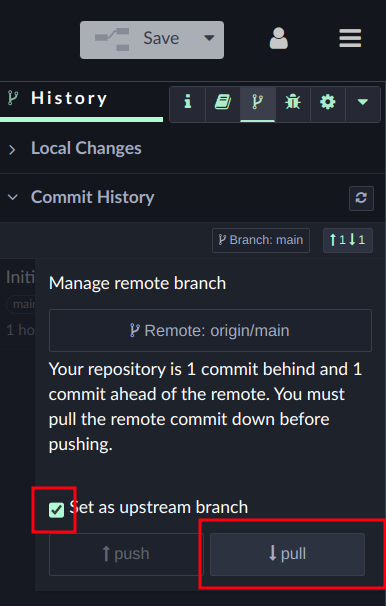
Task: Open the help book sidebar icon
Action: coord(223,102)
